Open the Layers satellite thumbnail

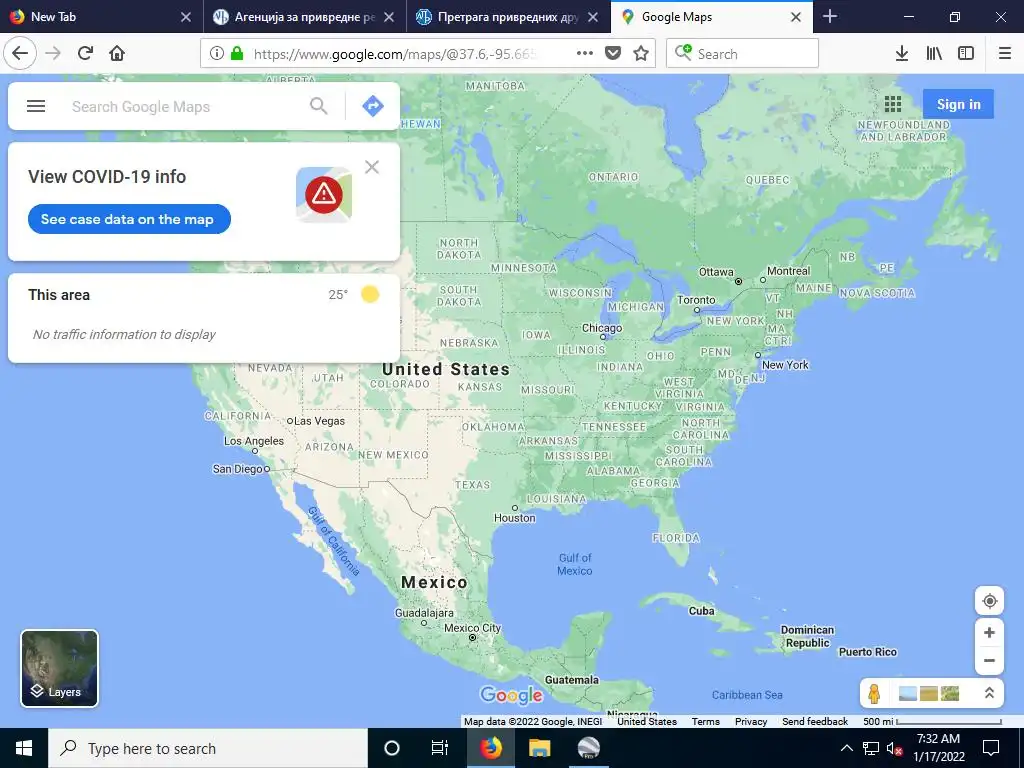tap(59, 668)
